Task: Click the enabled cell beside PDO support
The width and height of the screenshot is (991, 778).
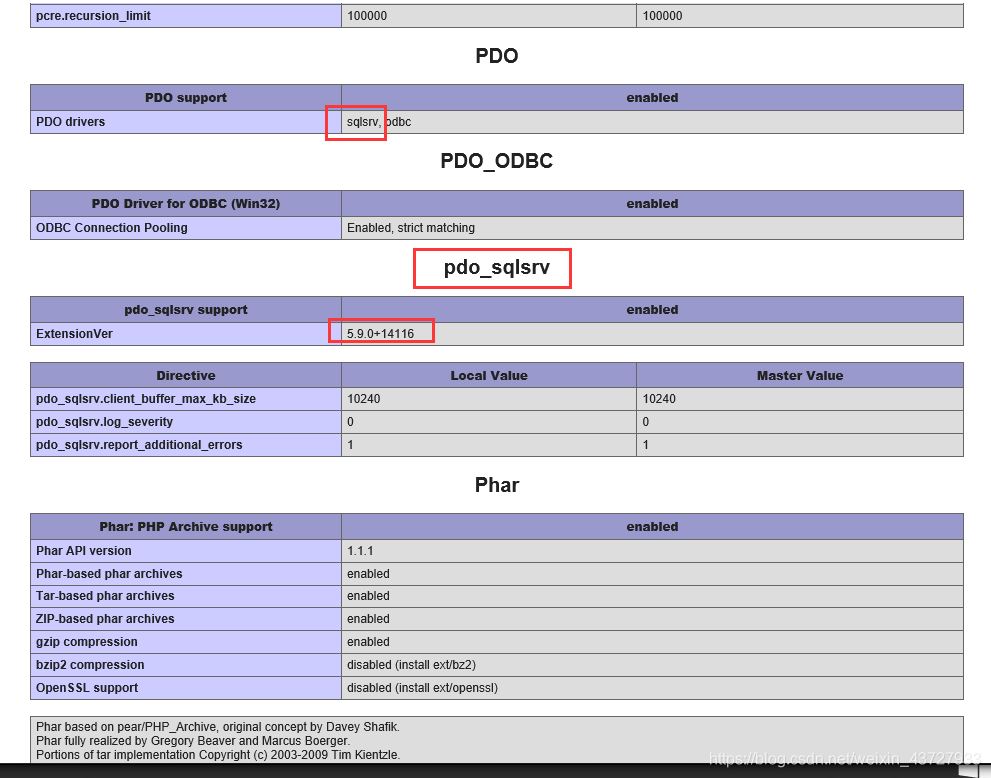Action: click(x=651, y=97)
